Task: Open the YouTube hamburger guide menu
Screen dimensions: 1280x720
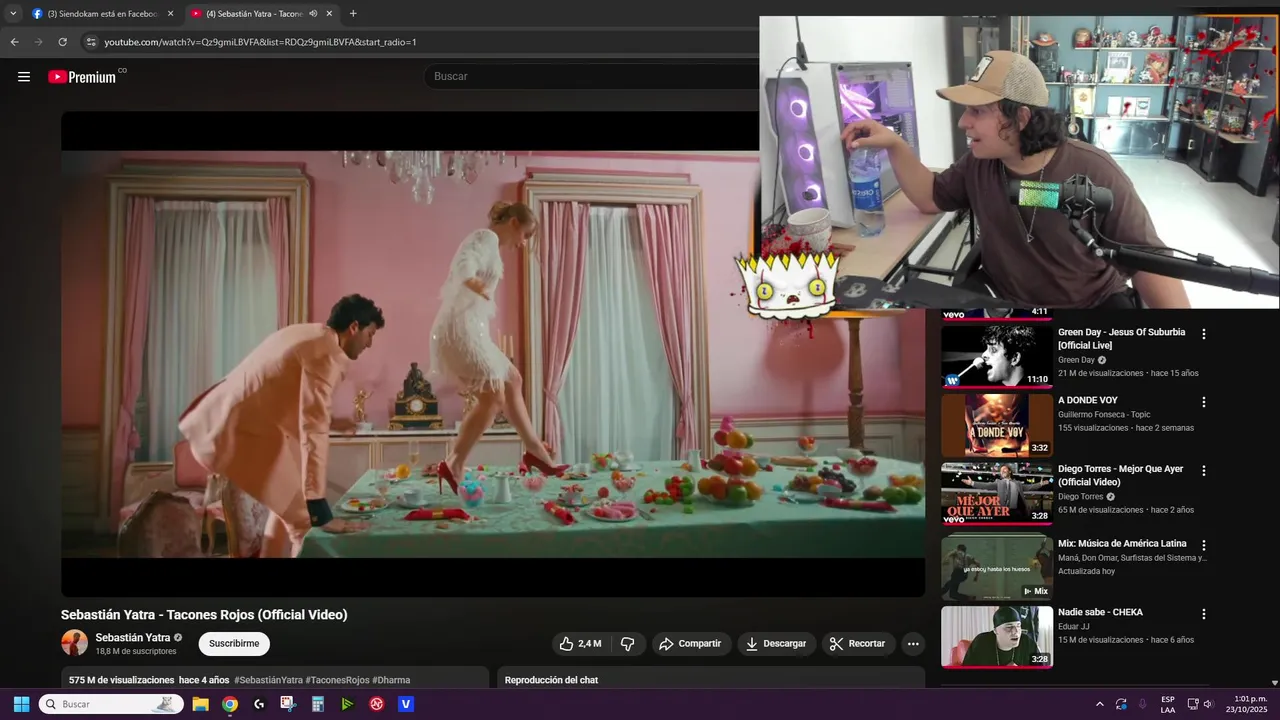Action: [24, 77]
